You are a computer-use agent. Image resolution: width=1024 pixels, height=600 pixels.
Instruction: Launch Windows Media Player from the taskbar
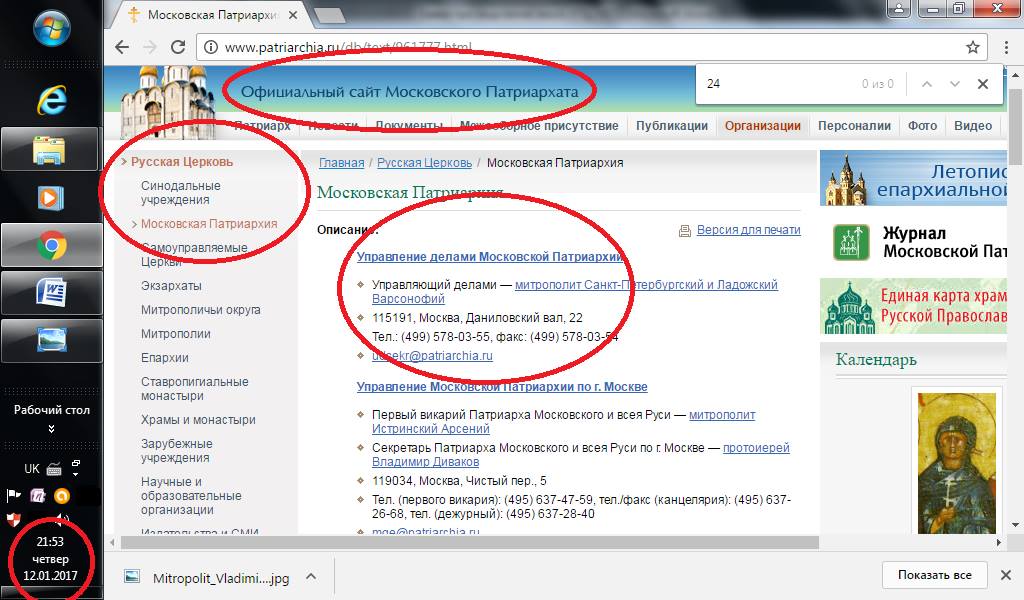(50, 198)
